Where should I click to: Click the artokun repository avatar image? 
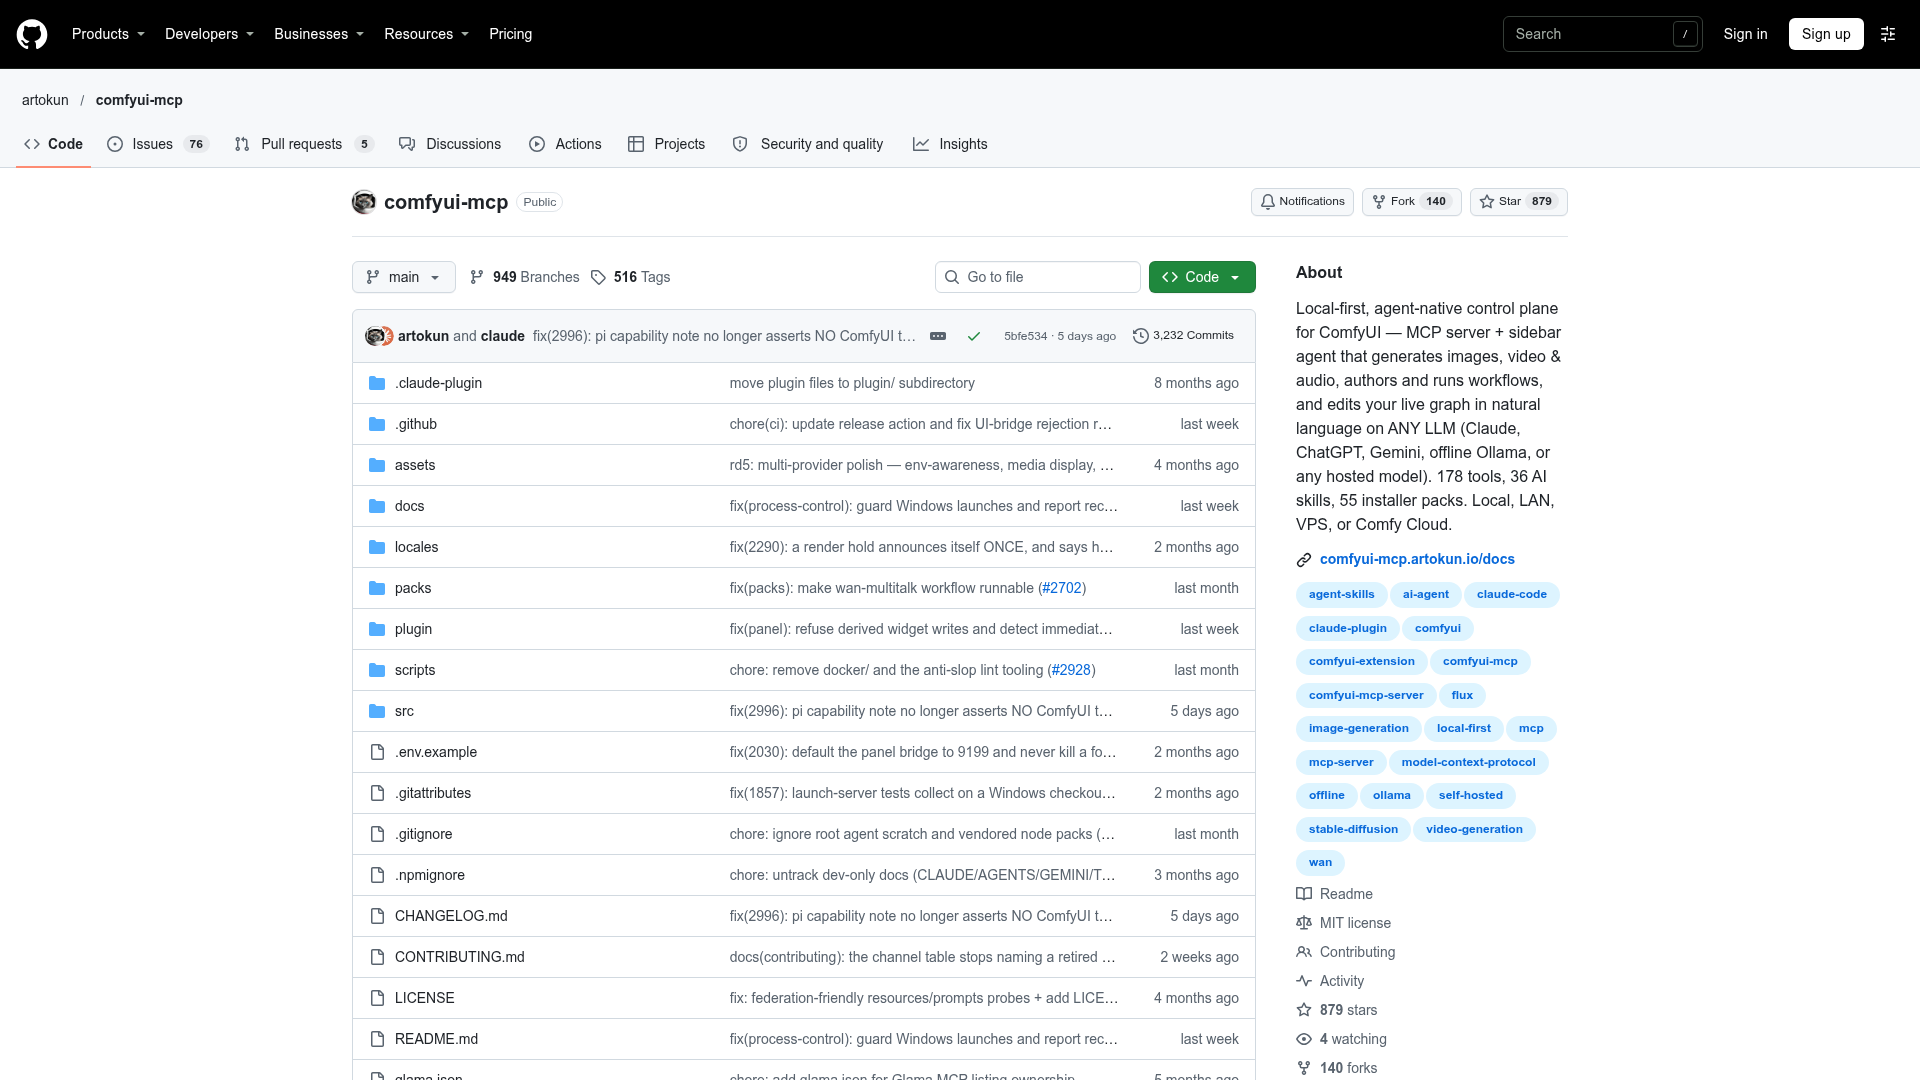tap(364, 202)
